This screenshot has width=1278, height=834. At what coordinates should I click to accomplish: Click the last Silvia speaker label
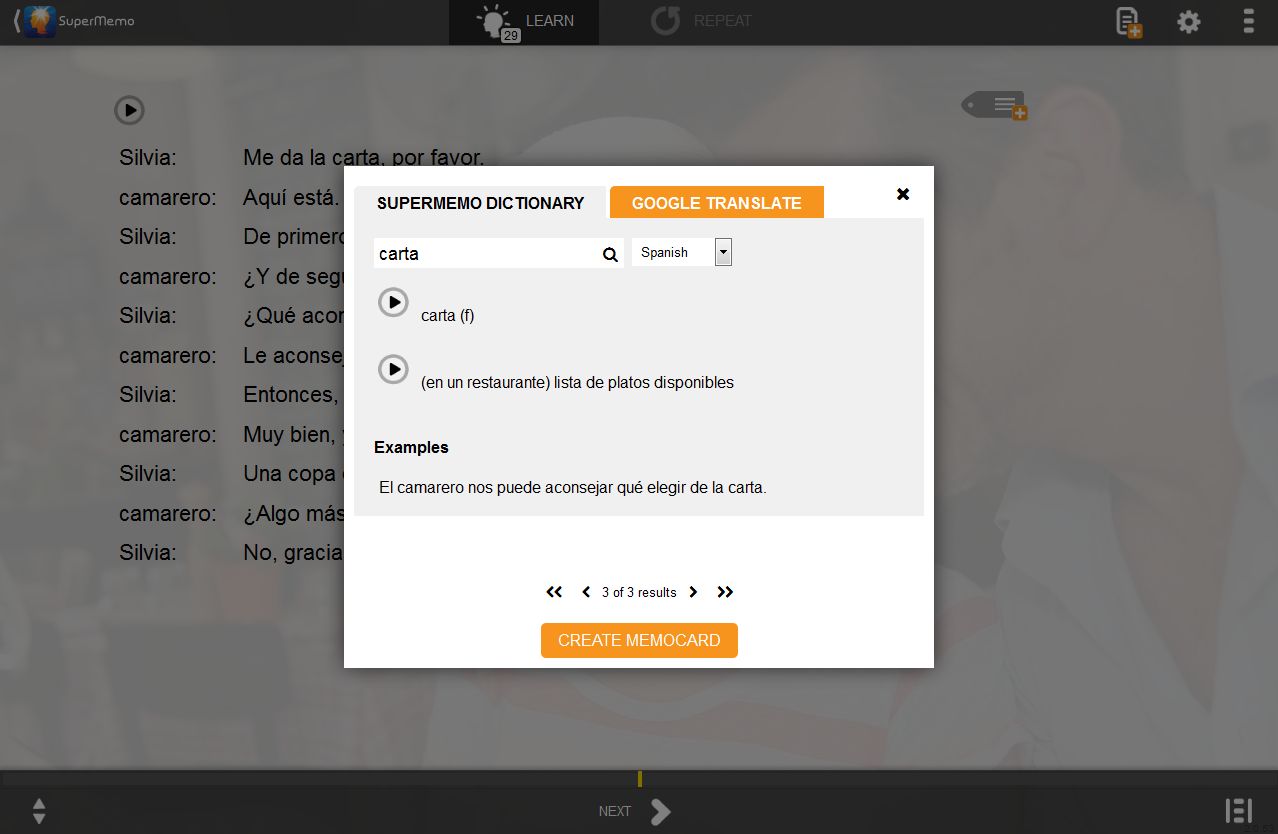pyautogui.click(x=148, y=552)
